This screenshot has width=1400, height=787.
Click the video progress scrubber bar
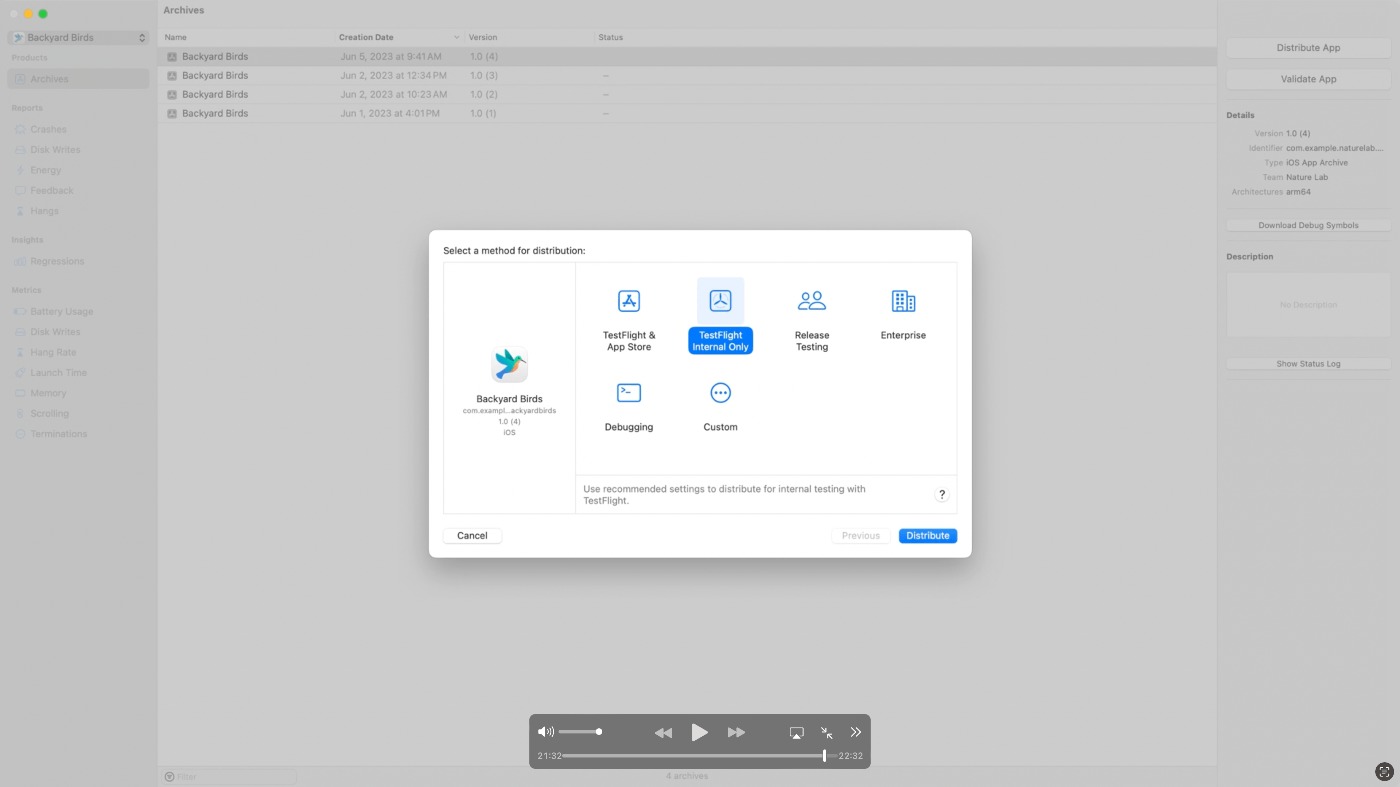click(699, 756)
